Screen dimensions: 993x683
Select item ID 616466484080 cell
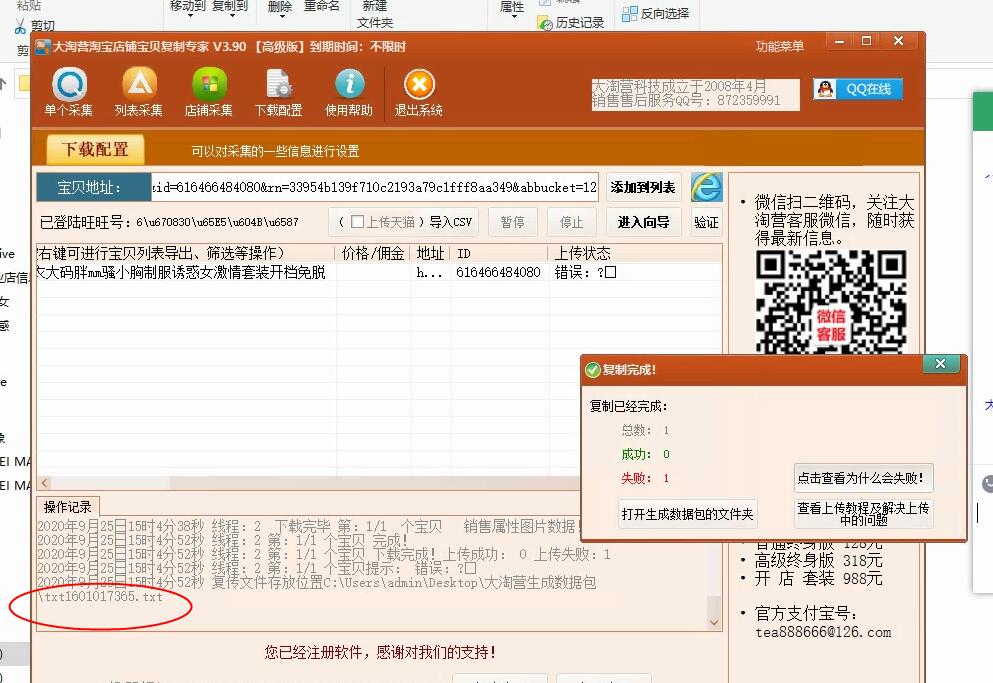click(498, 272)
